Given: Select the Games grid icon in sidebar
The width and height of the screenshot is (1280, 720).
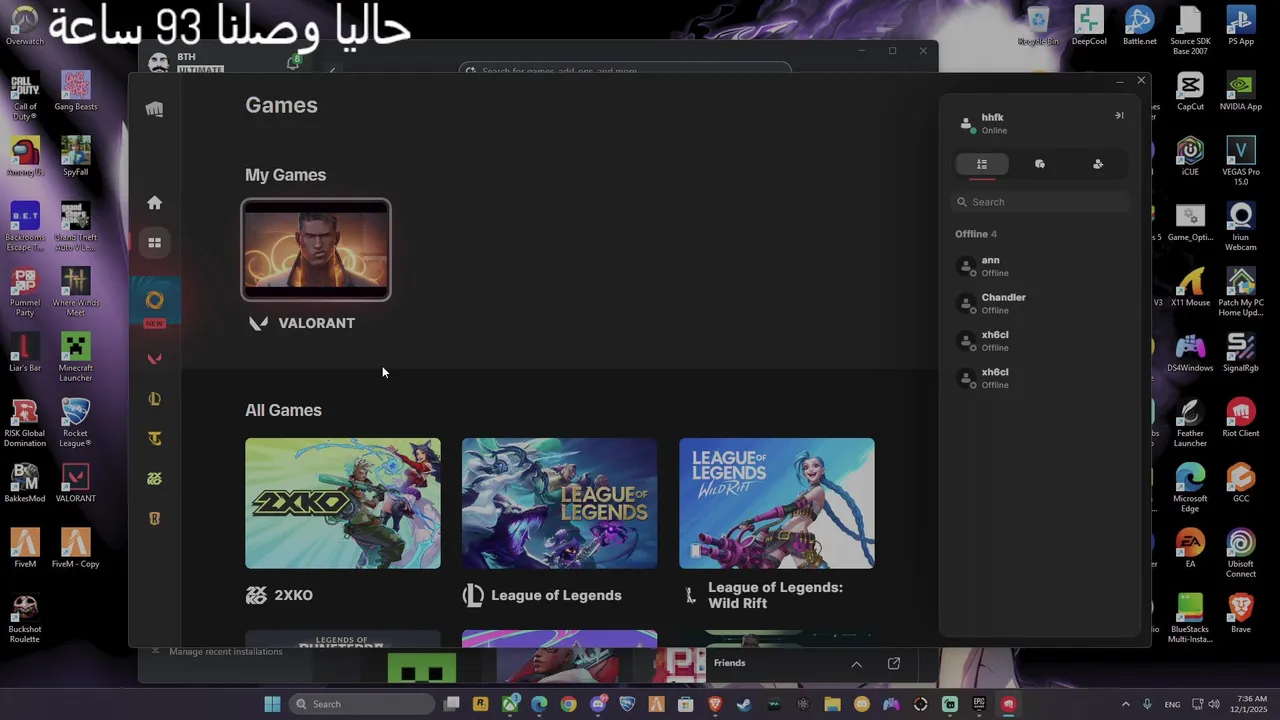Looking at the screenshot, I should click(154, 242).
